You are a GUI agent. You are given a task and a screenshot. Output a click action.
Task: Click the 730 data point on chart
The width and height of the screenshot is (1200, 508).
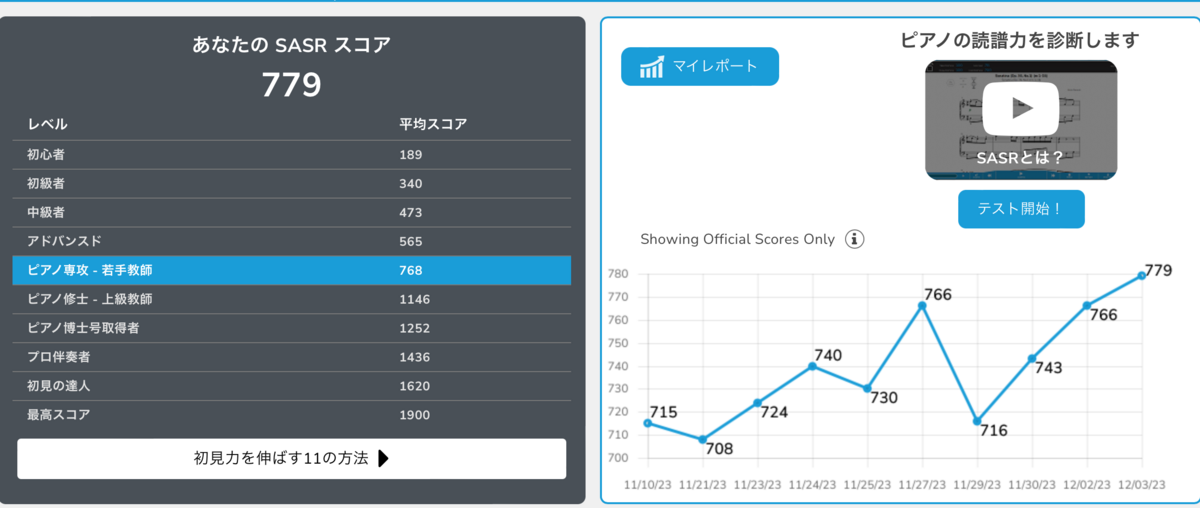[867, 388]
